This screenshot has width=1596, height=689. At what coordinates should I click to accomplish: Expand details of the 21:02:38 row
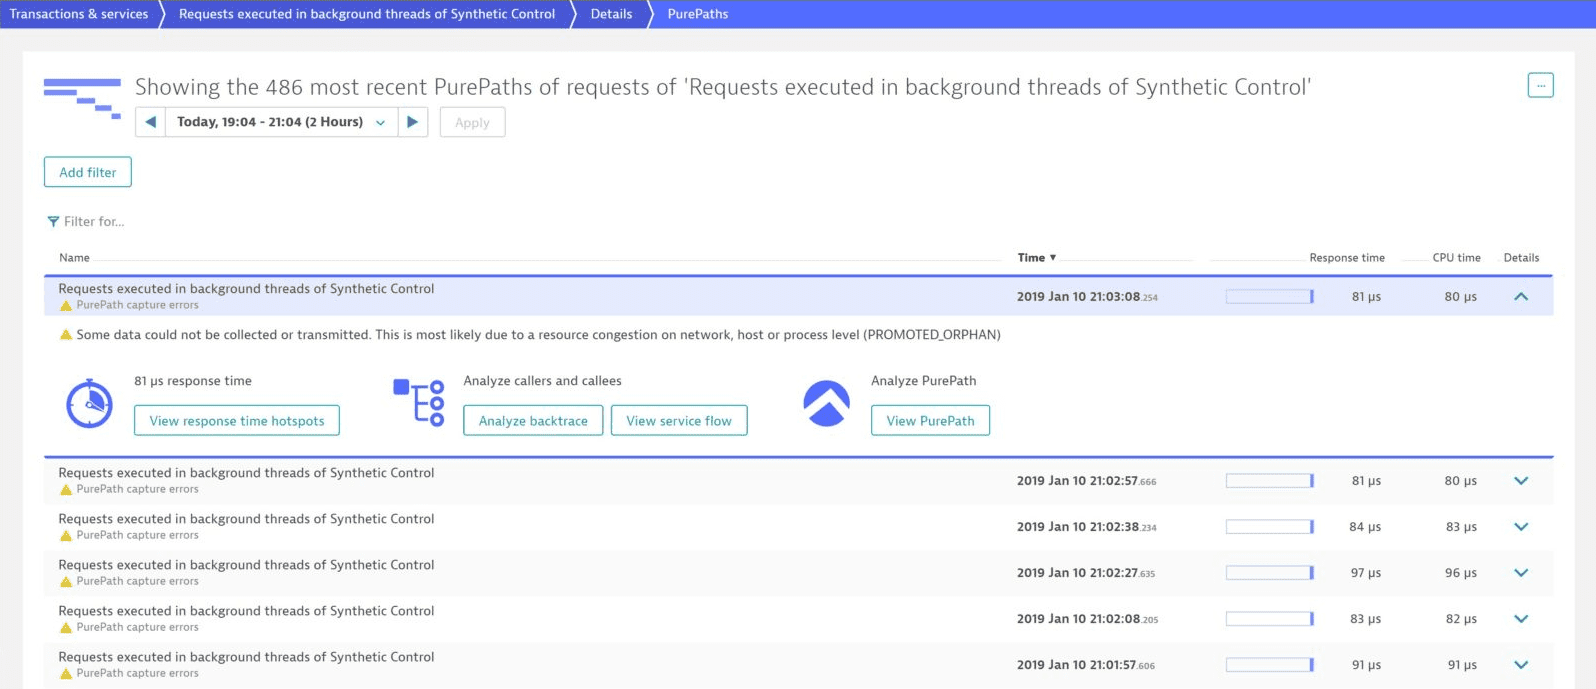pyautogui.click(x=1521, y=527)
